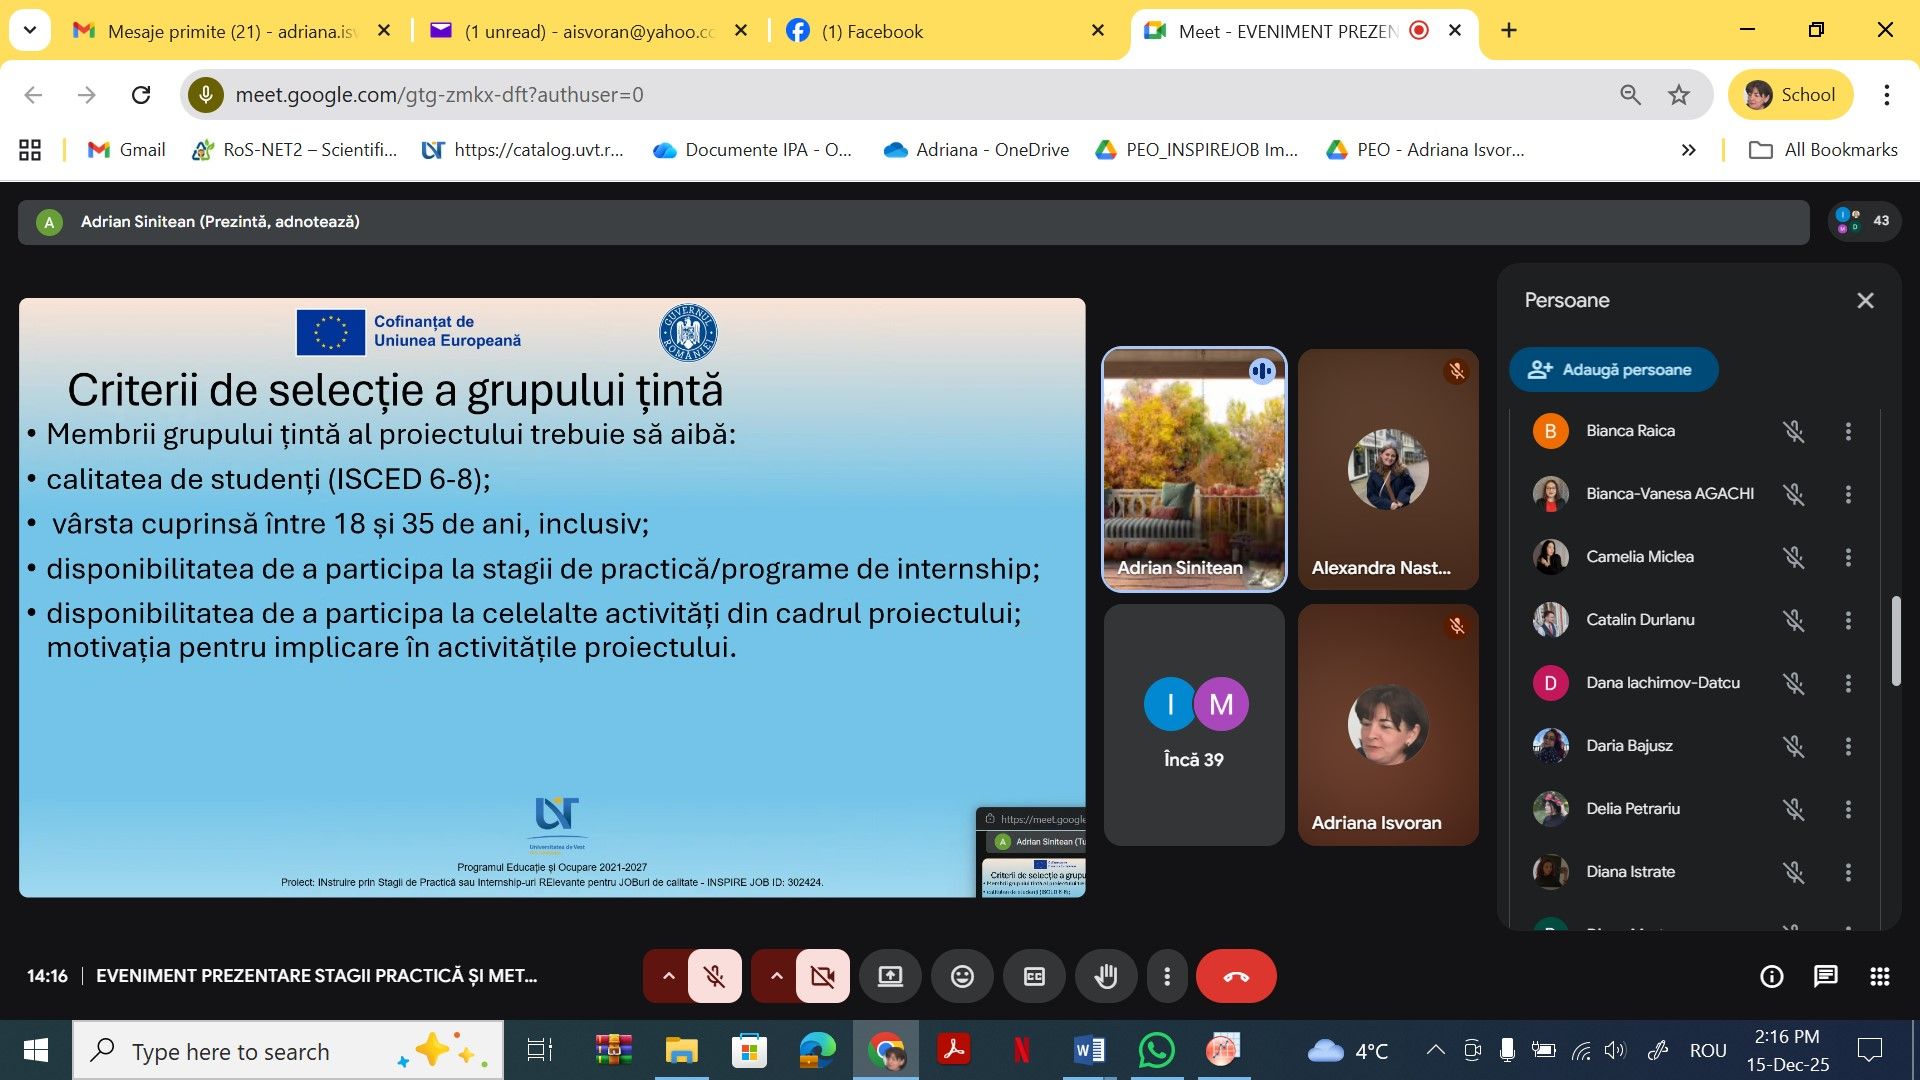Open the chat messages icon
The image size is (1920, 1080).
click(1825, 976)
